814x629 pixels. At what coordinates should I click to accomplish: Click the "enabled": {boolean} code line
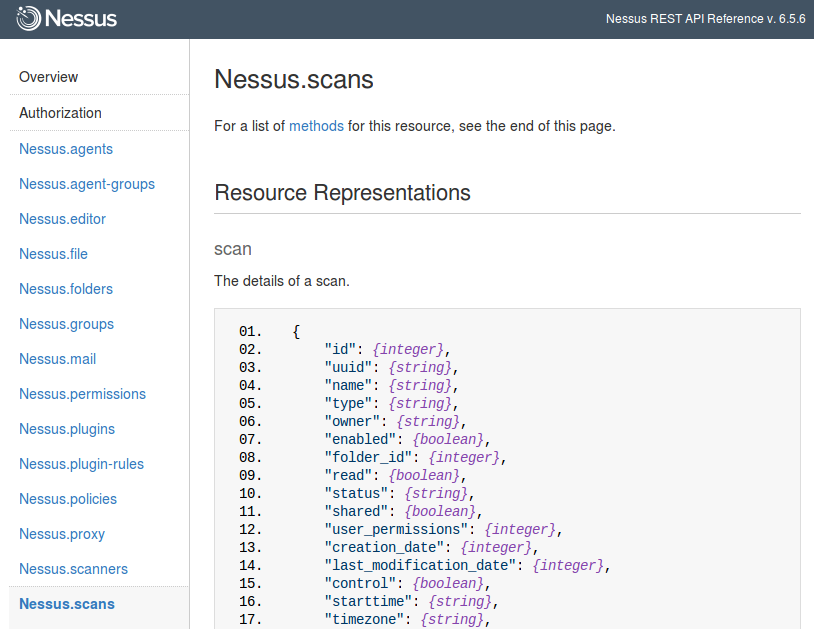[x=408, y=440]
